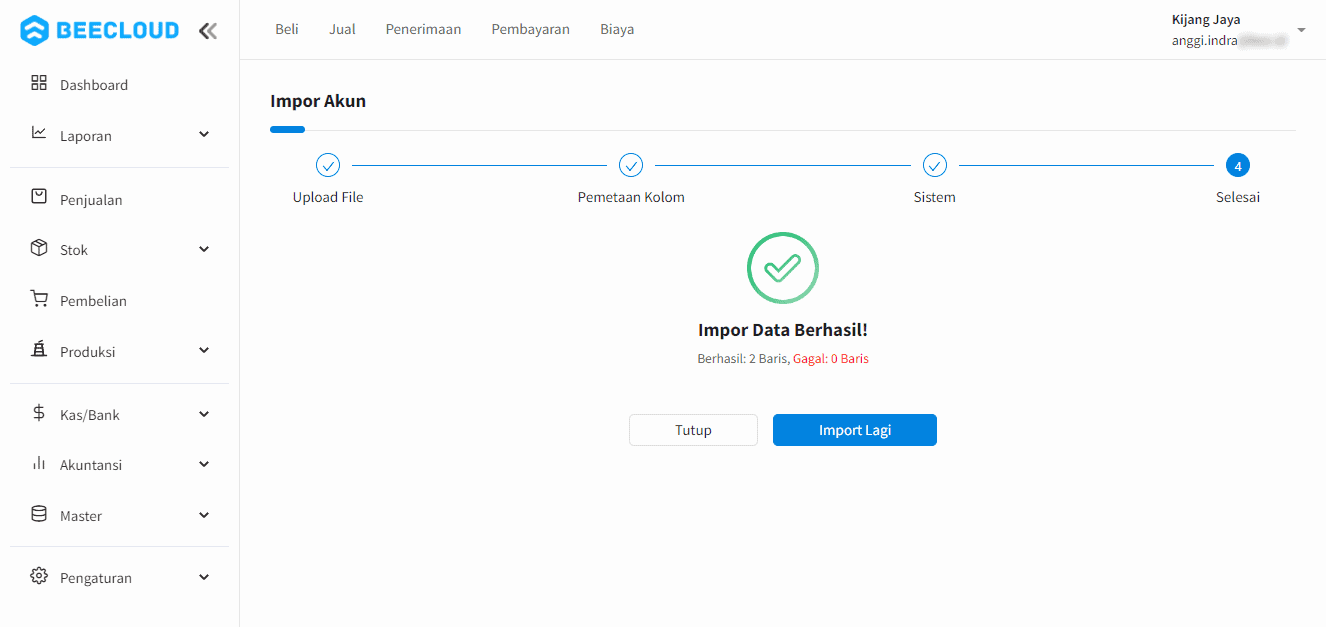The image size is (1326, 627).
Task: Click the Pengaturan gear icon
Action: tap(39, 576)
